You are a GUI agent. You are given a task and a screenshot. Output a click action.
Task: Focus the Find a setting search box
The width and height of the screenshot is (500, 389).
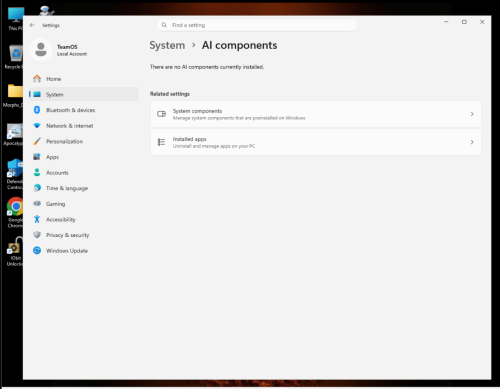[257, 25]
